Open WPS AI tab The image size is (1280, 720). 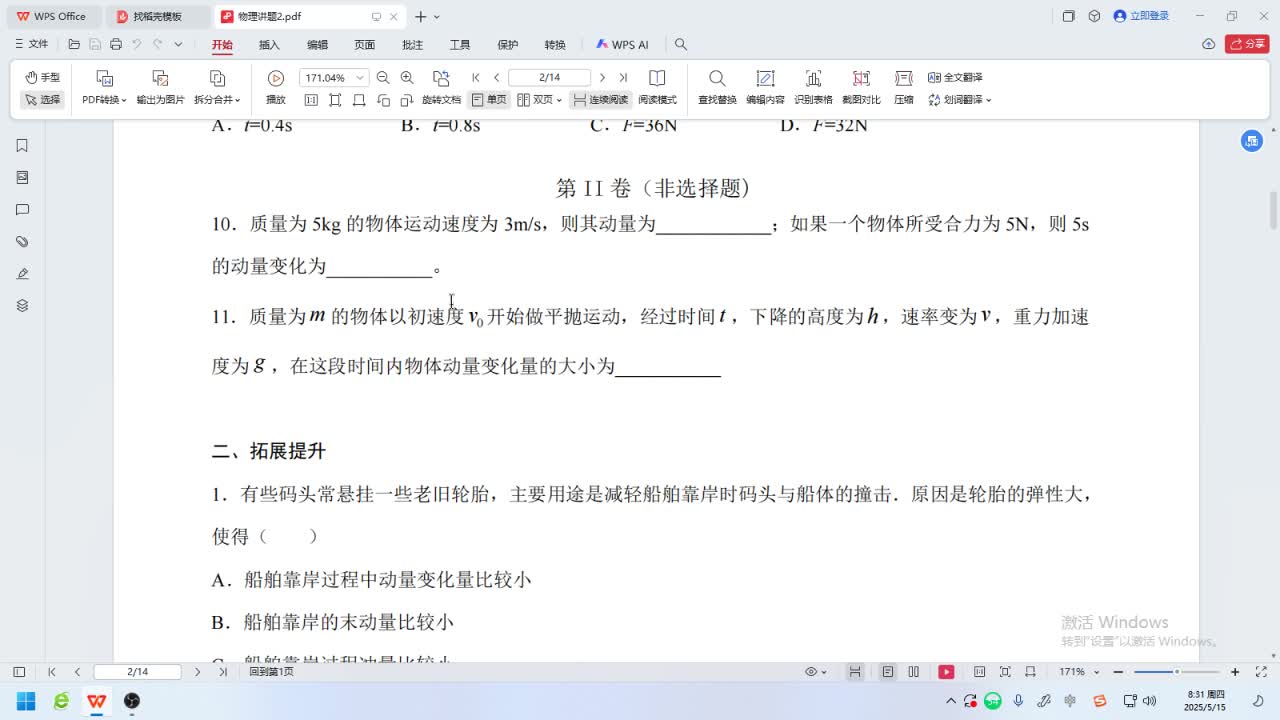[x=622, y=45]
